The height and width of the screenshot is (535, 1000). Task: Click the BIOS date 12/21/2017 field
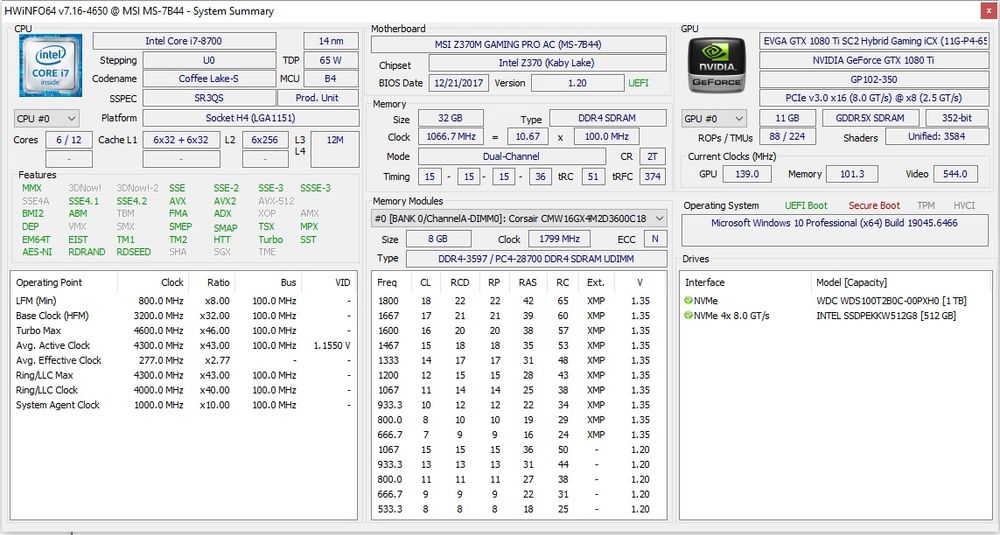459,83
